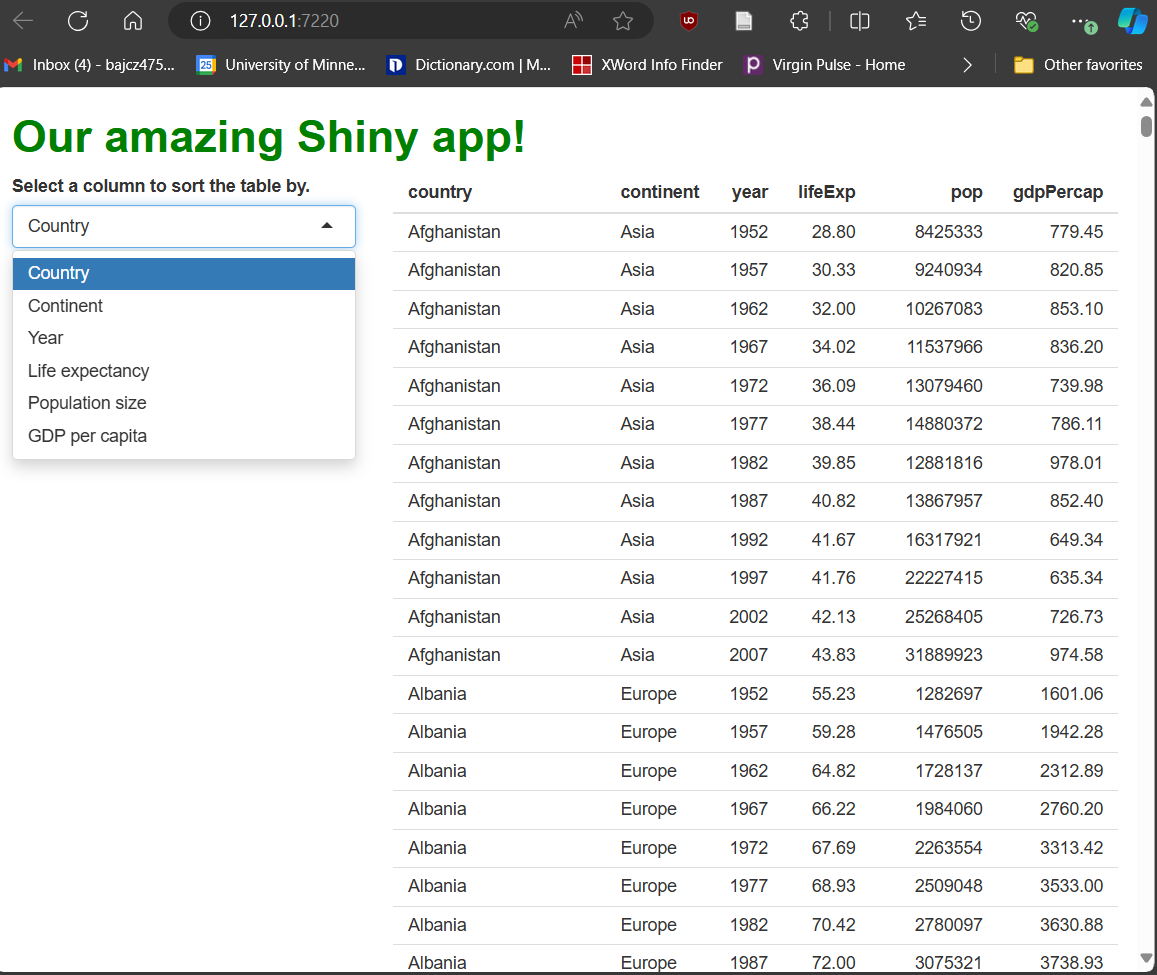
Task: Open XWord Info Finder bookmark
Action: click(x=646, y=64)
